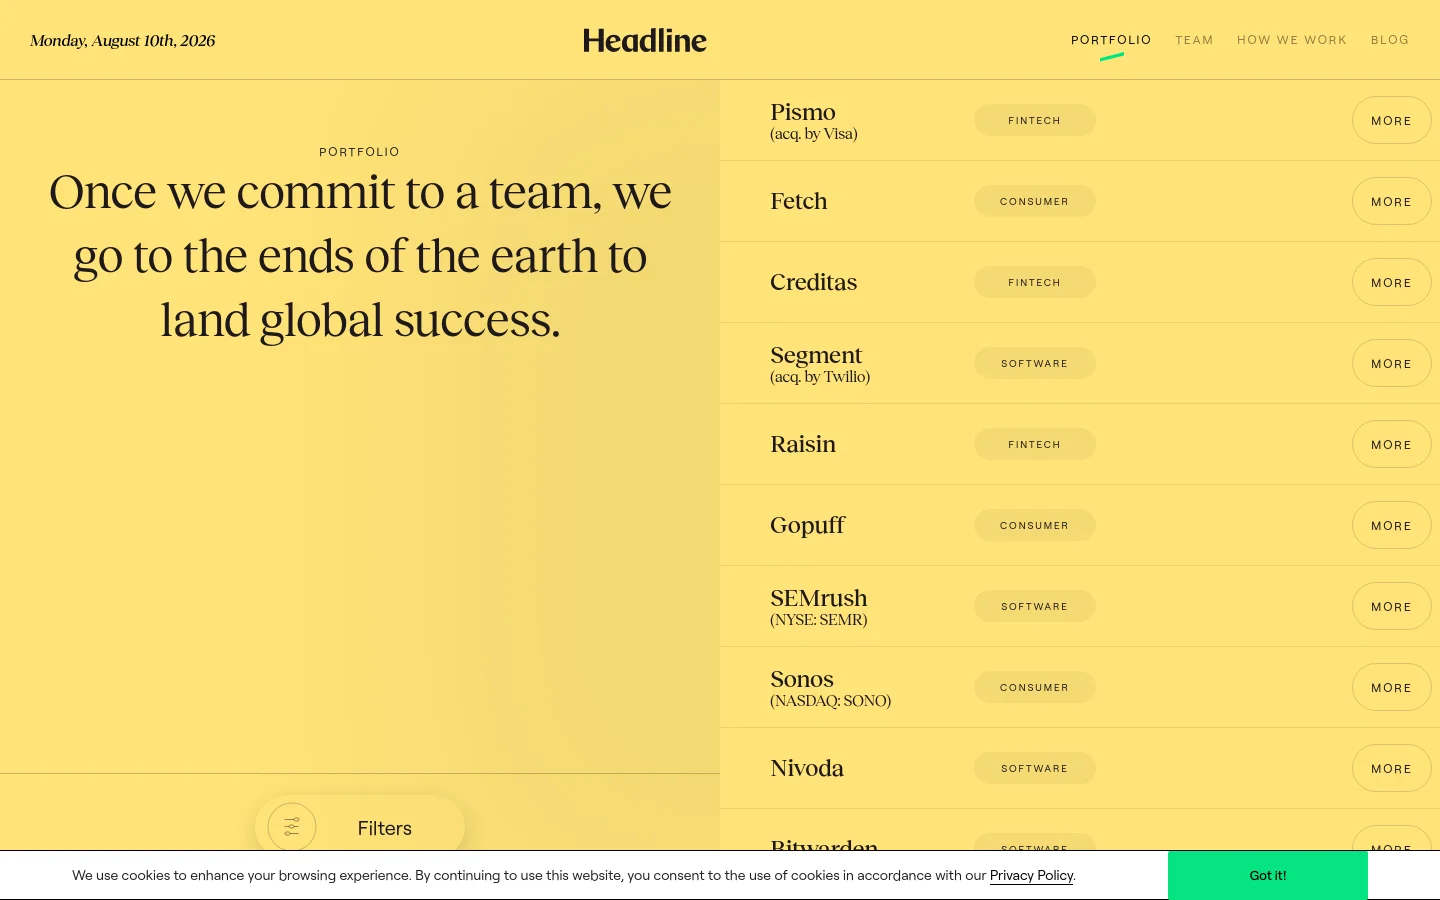This screenshot has height=900, width=1440.
Task: Select the Fintech tag on Pismo row
Action: (1035, 120)
